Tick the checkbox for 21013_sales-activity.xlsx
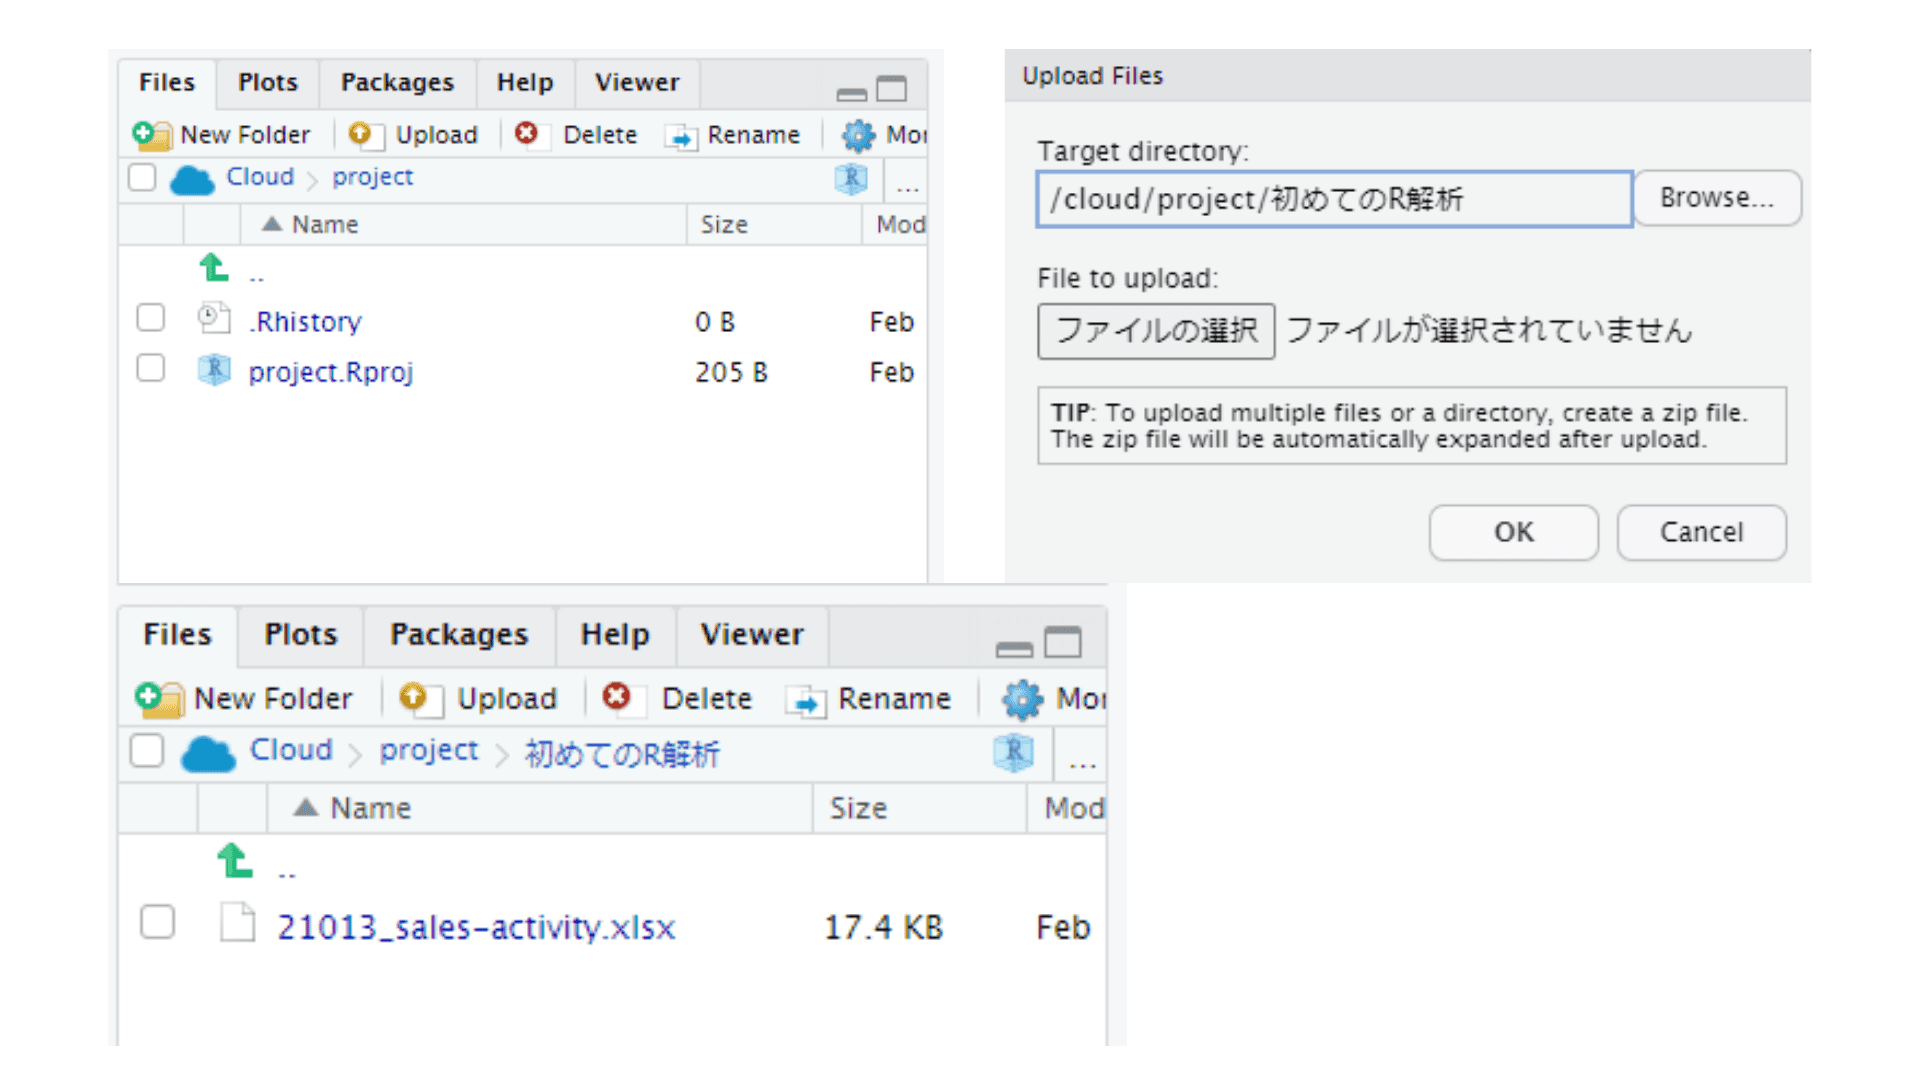 tap(157, 922)
